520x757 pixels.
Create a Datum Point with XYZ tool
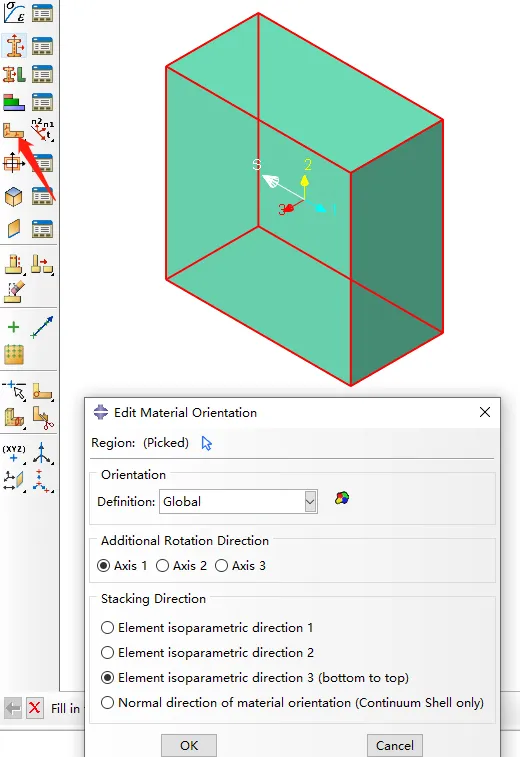tap(14, 454)
